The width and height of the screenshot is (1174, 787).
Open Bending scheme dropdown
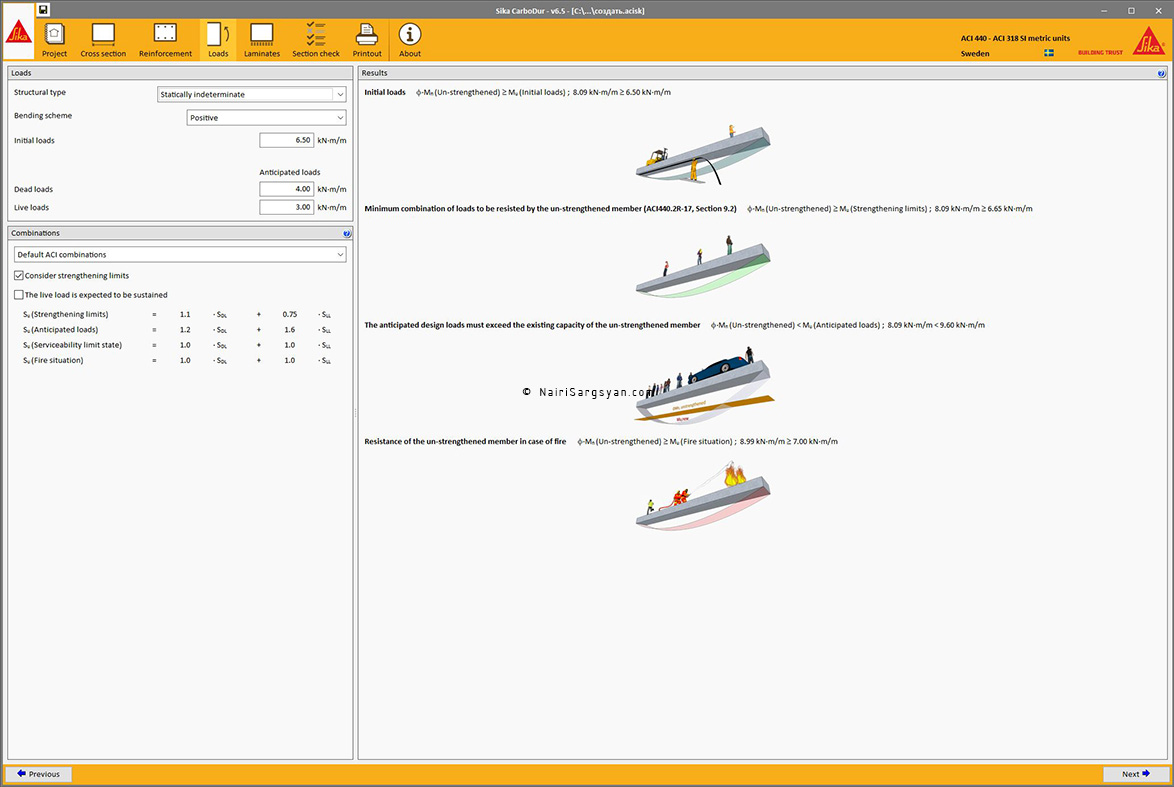coord(266,118)
